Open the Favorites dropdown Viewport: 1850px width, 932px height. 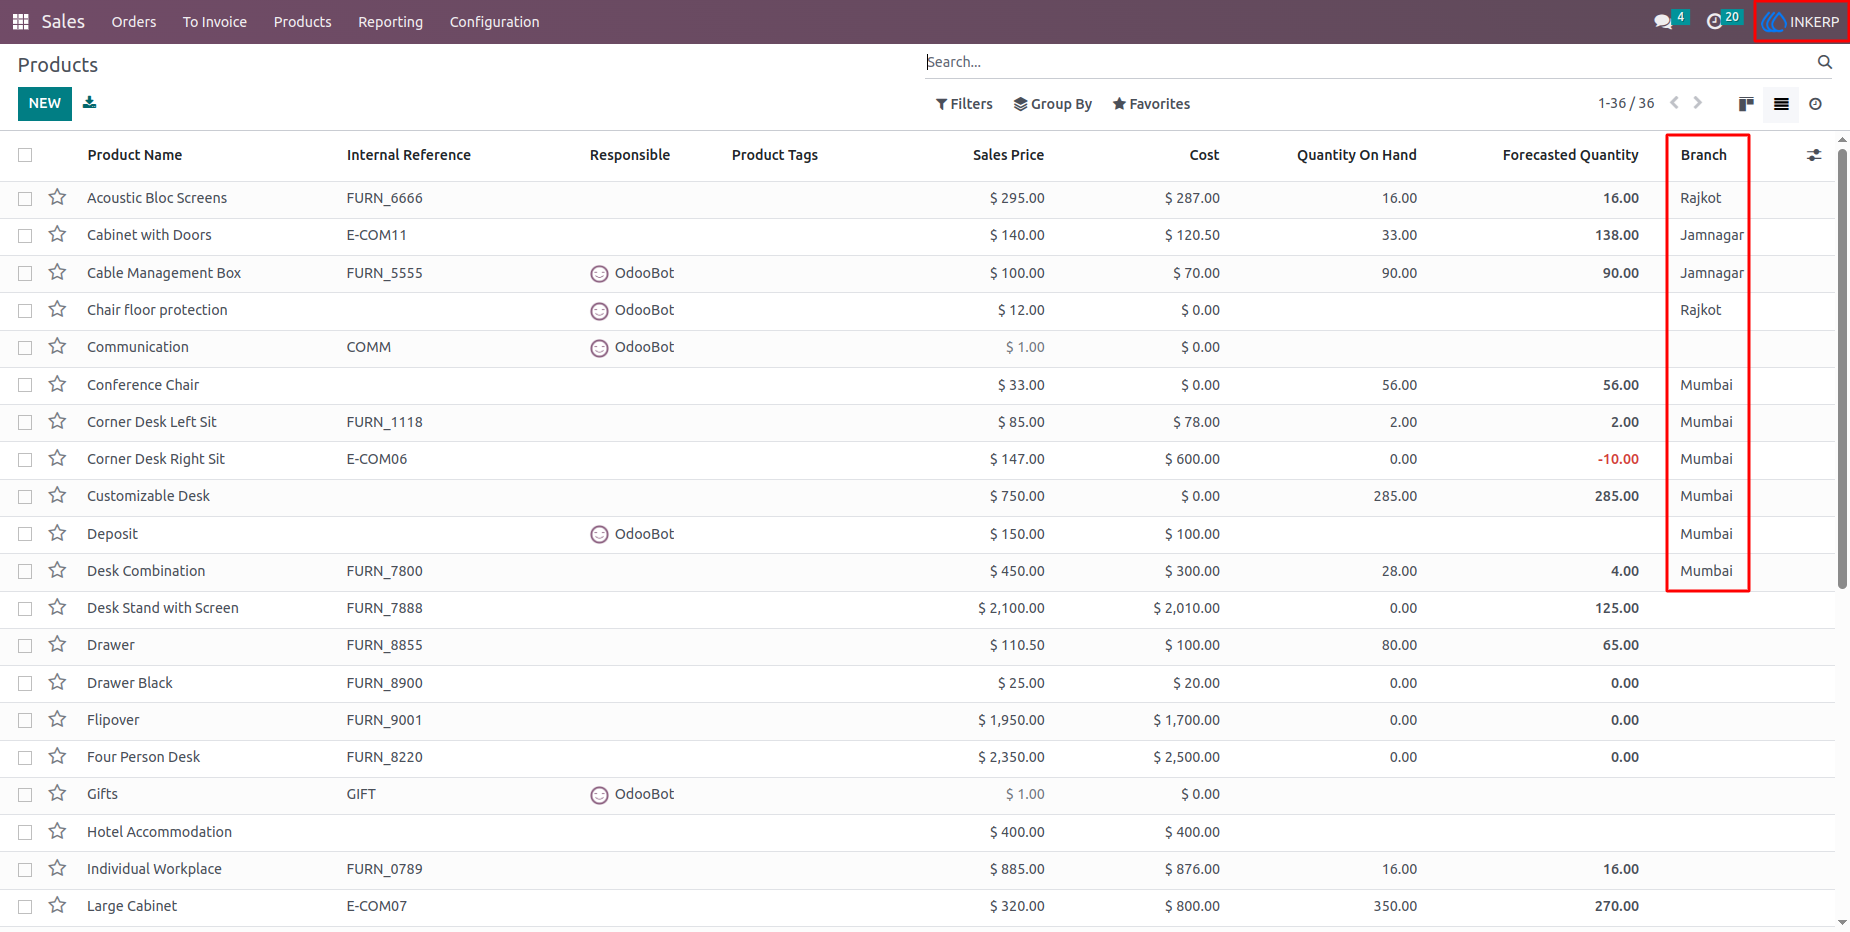tap(1151, 104)
